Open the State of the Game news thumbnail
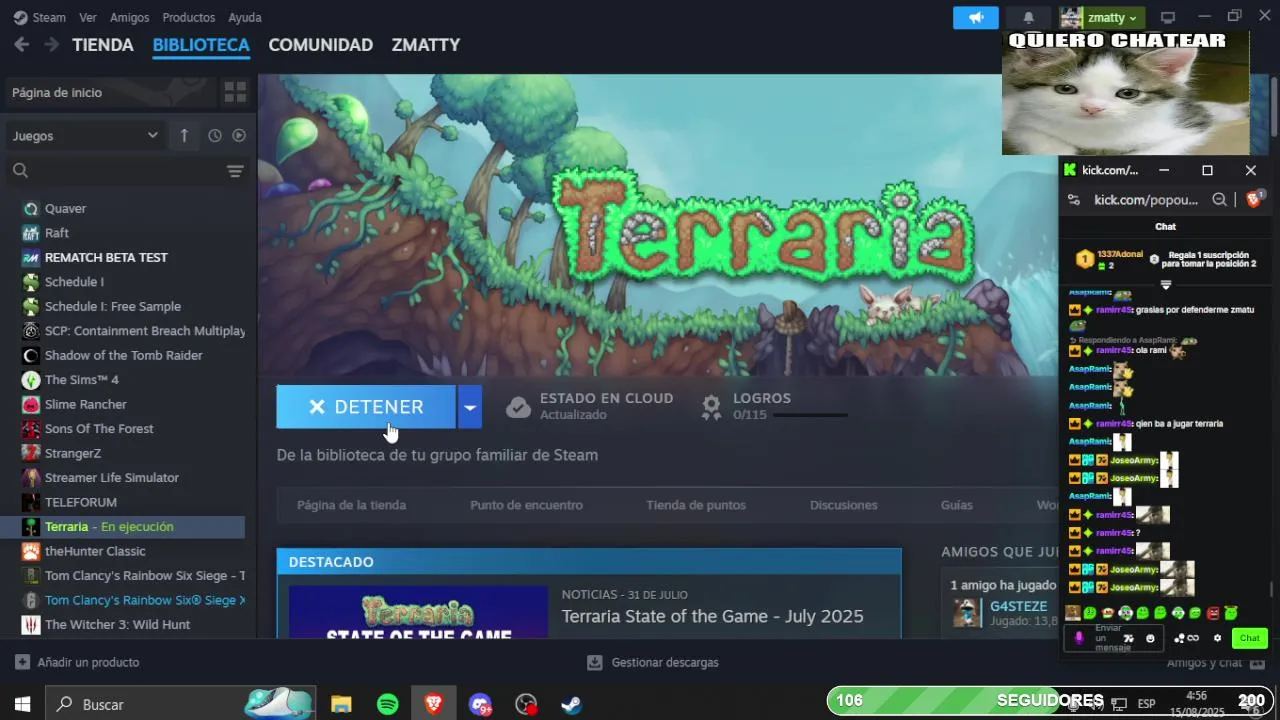This screenshot has width=1280, height=720. pos(418,612)
